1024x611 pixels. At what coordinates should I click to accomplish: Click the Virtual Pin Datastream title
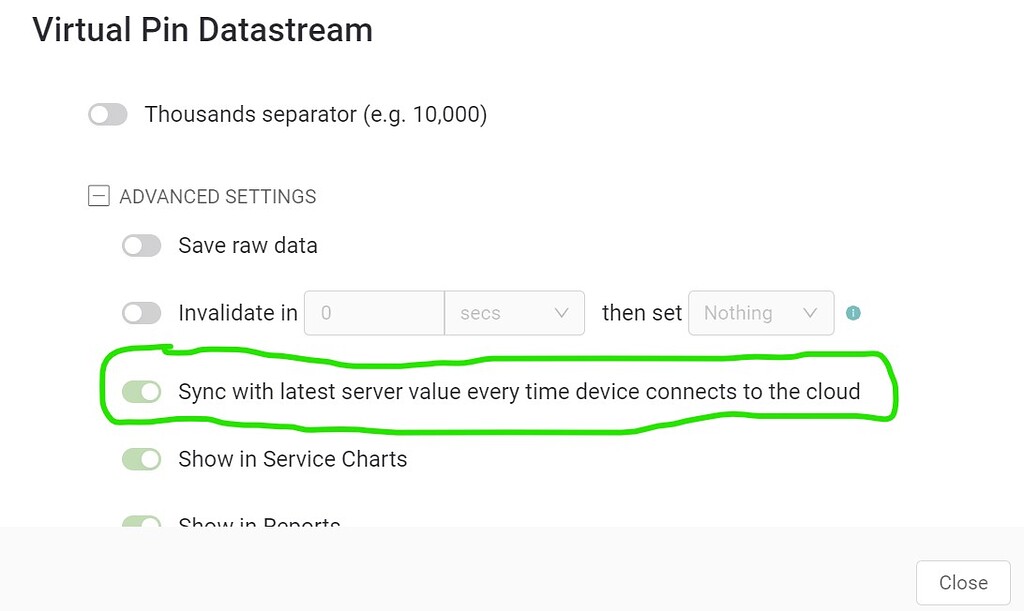point(202,30)
